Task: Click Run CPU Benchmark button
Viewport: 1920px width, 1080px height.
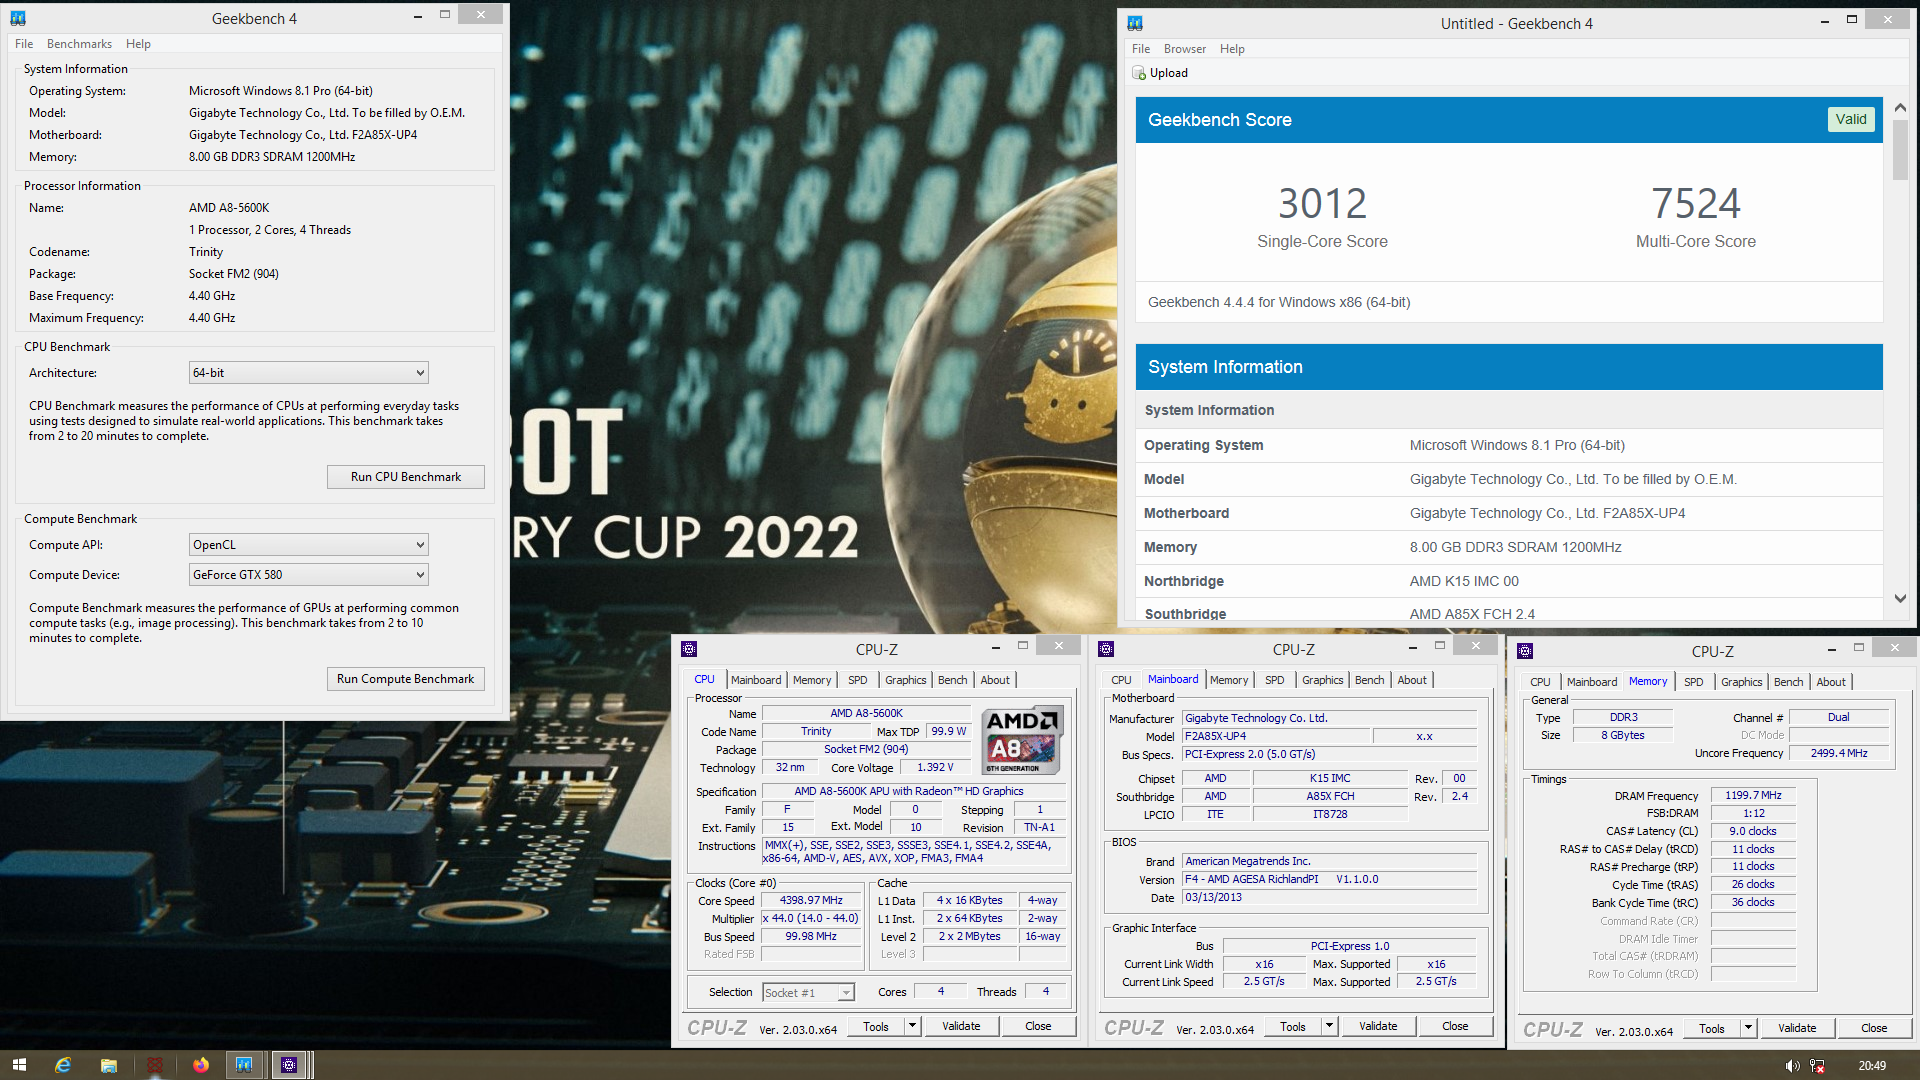Action: tap(406, 477)
